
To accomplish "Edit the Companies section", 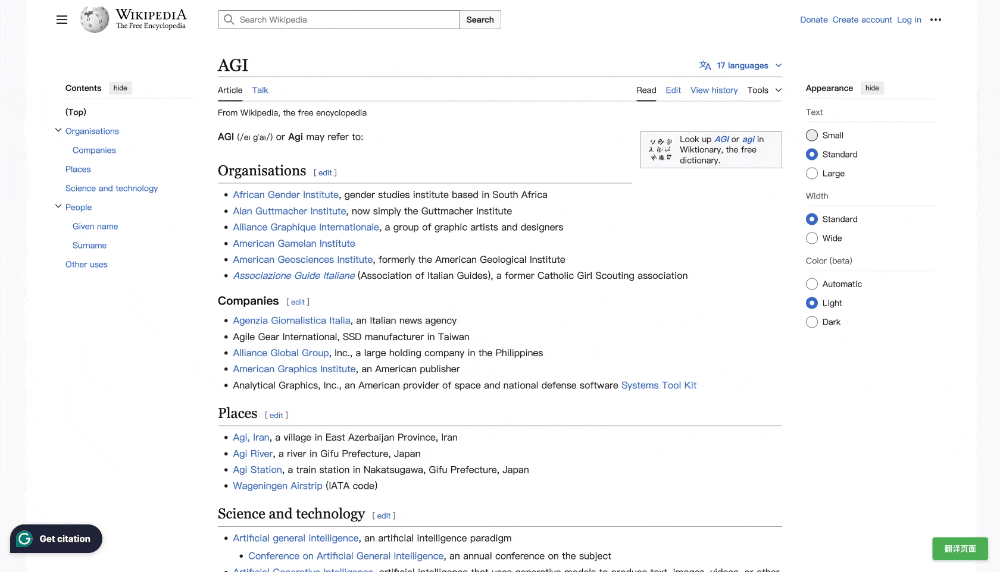I will coord(297,302).
